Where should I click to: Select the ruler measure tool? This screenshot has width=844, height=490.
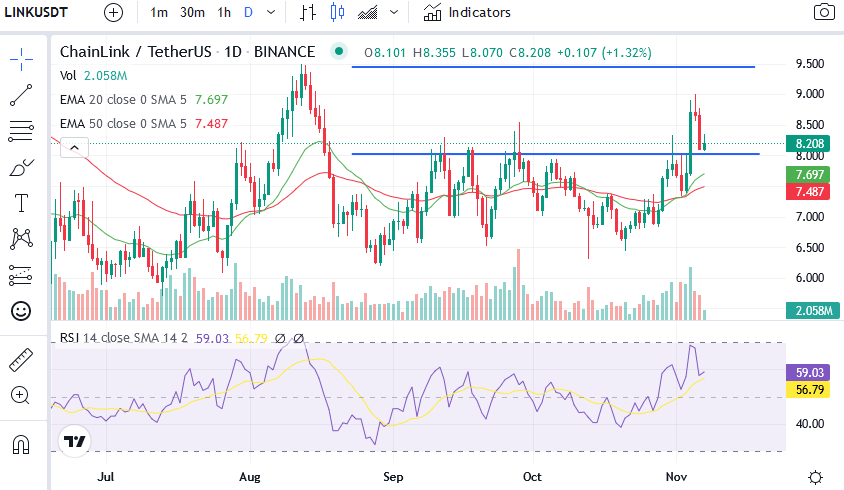point(22,360)
